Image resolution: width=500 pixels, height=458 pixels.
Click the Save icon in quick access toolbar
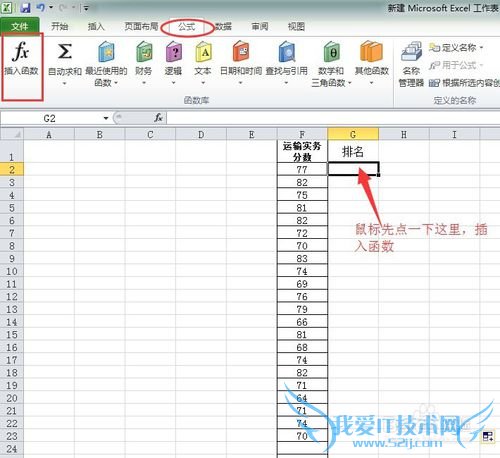[25, 8]
